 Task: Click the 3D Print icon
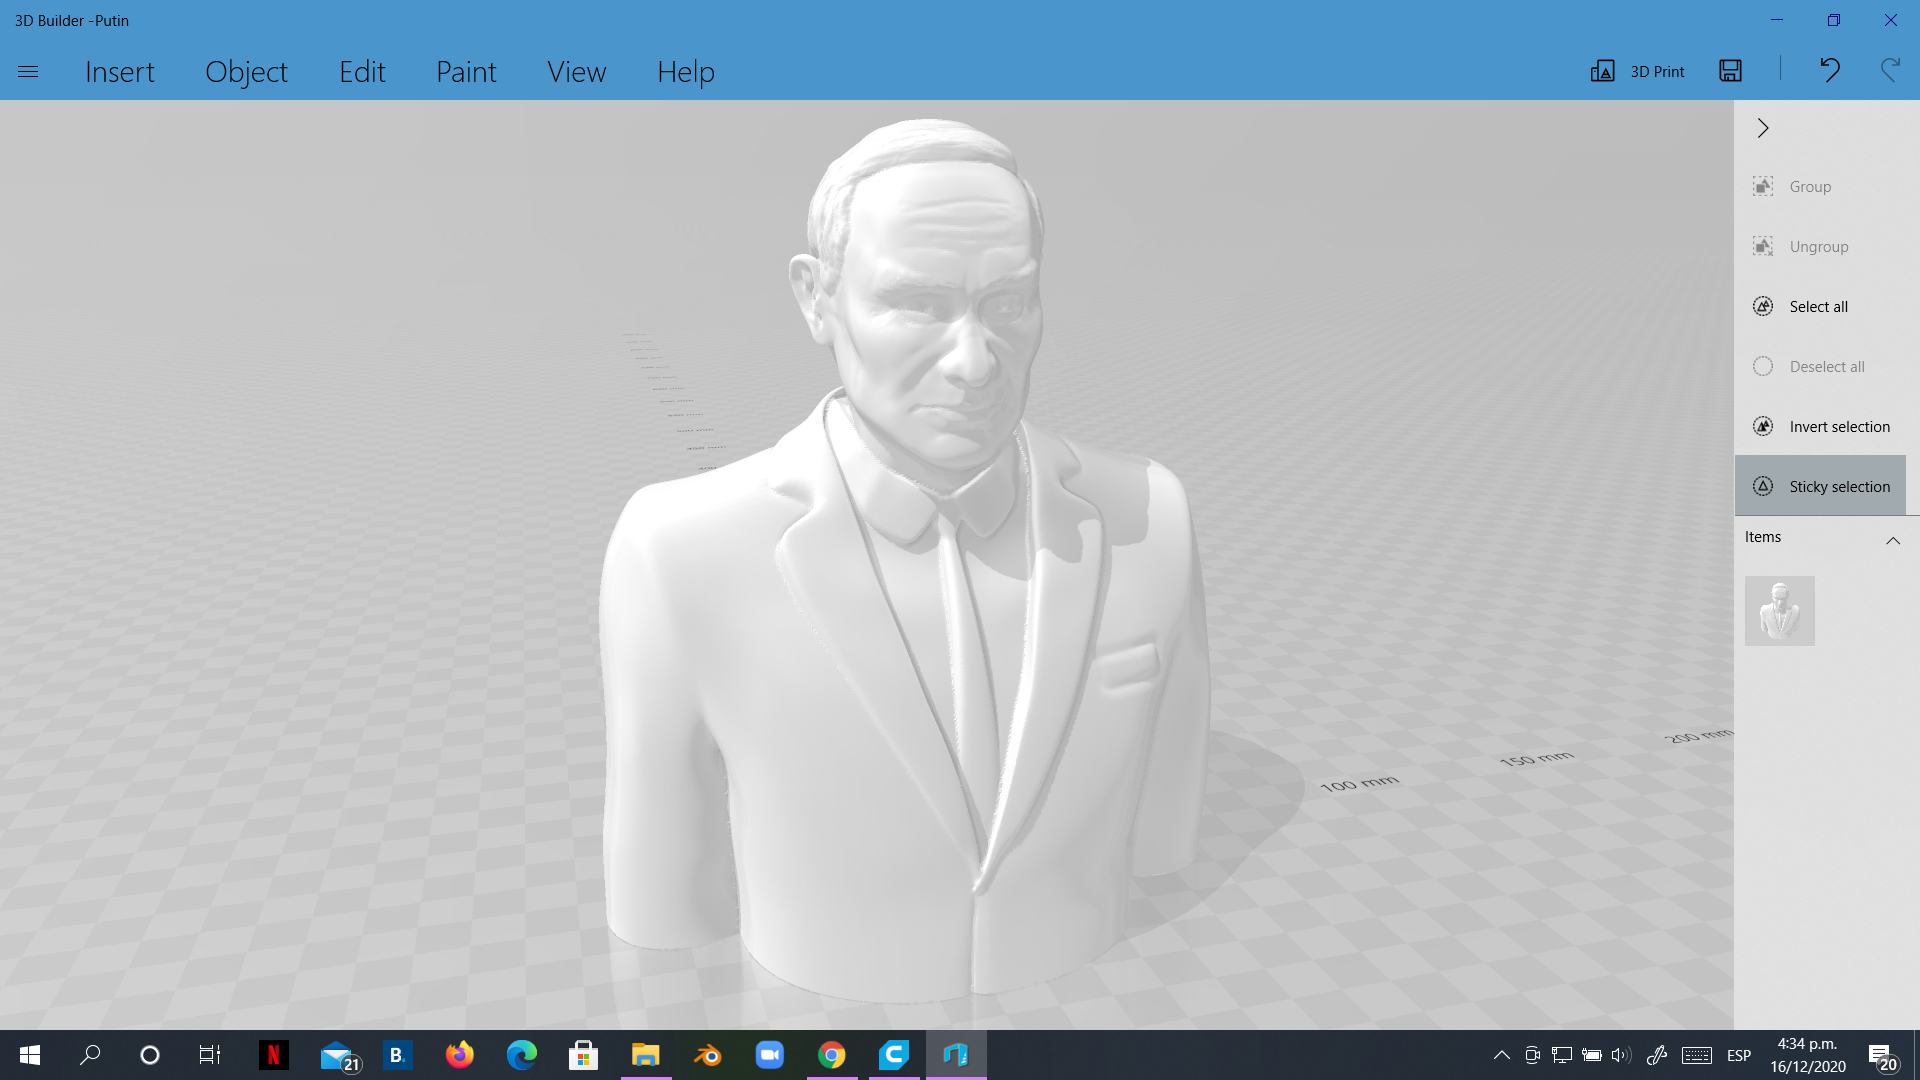pos(1602,71)
